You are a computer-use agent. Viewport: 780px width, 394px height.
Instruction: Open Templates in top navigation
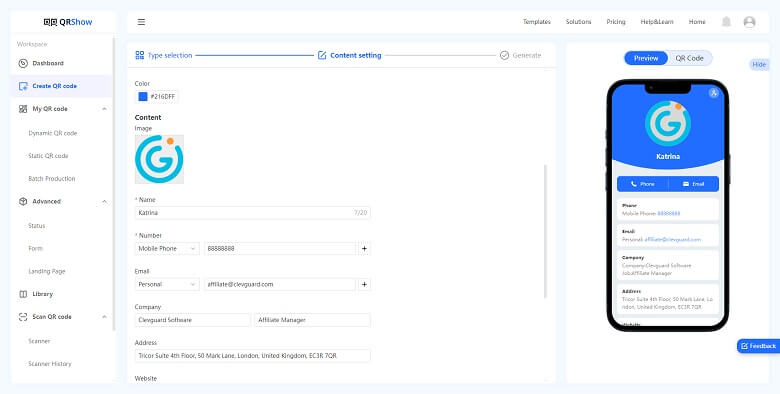536,22
